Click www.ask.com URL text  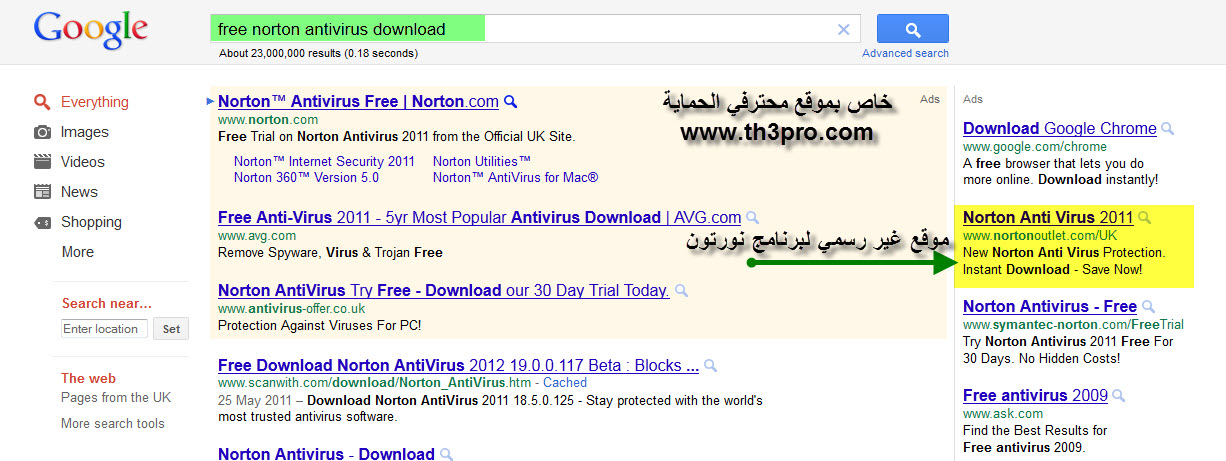(x=1003, y=414)
